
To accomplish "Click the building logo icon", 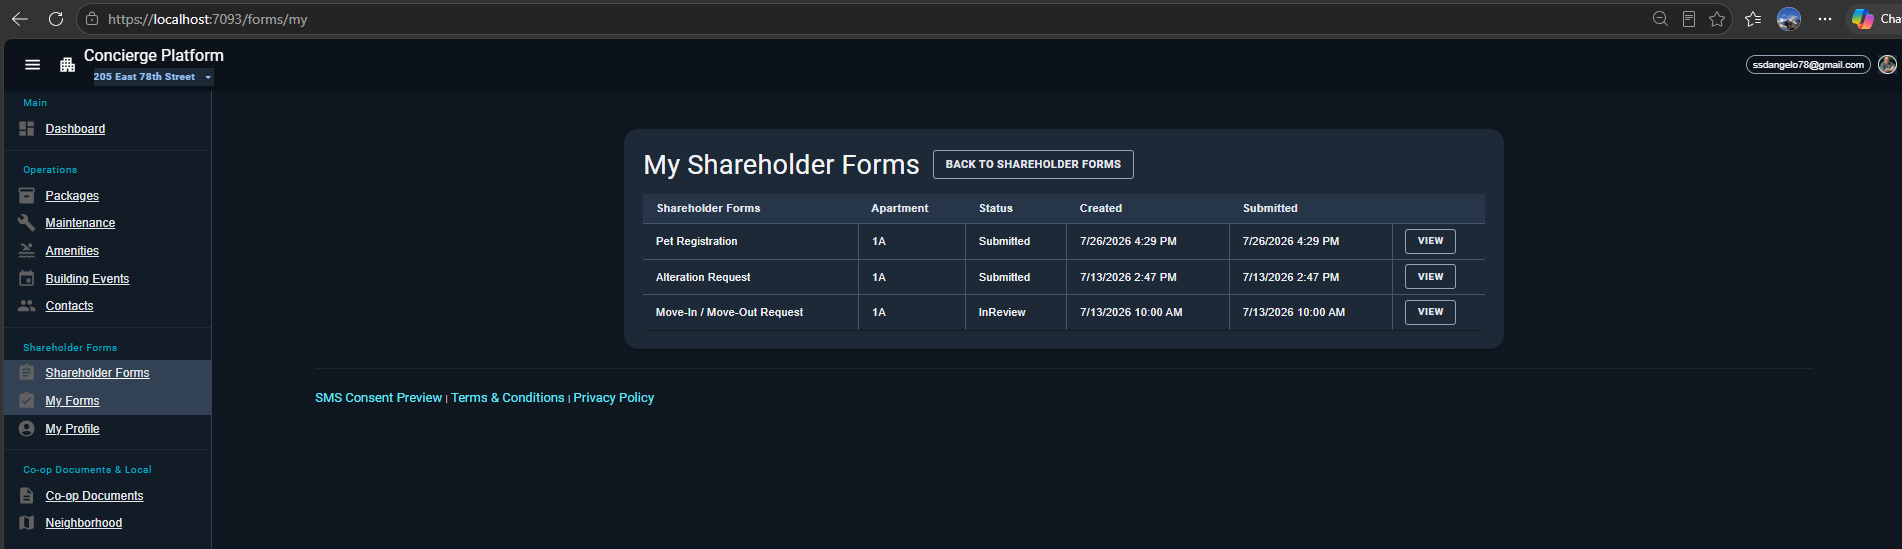I will pos(68,65).
